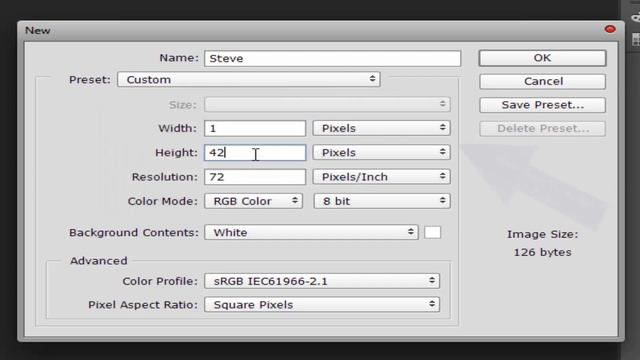Click the Width input field
The width and height of the screenshot is (640, 360).
(255, 128)
